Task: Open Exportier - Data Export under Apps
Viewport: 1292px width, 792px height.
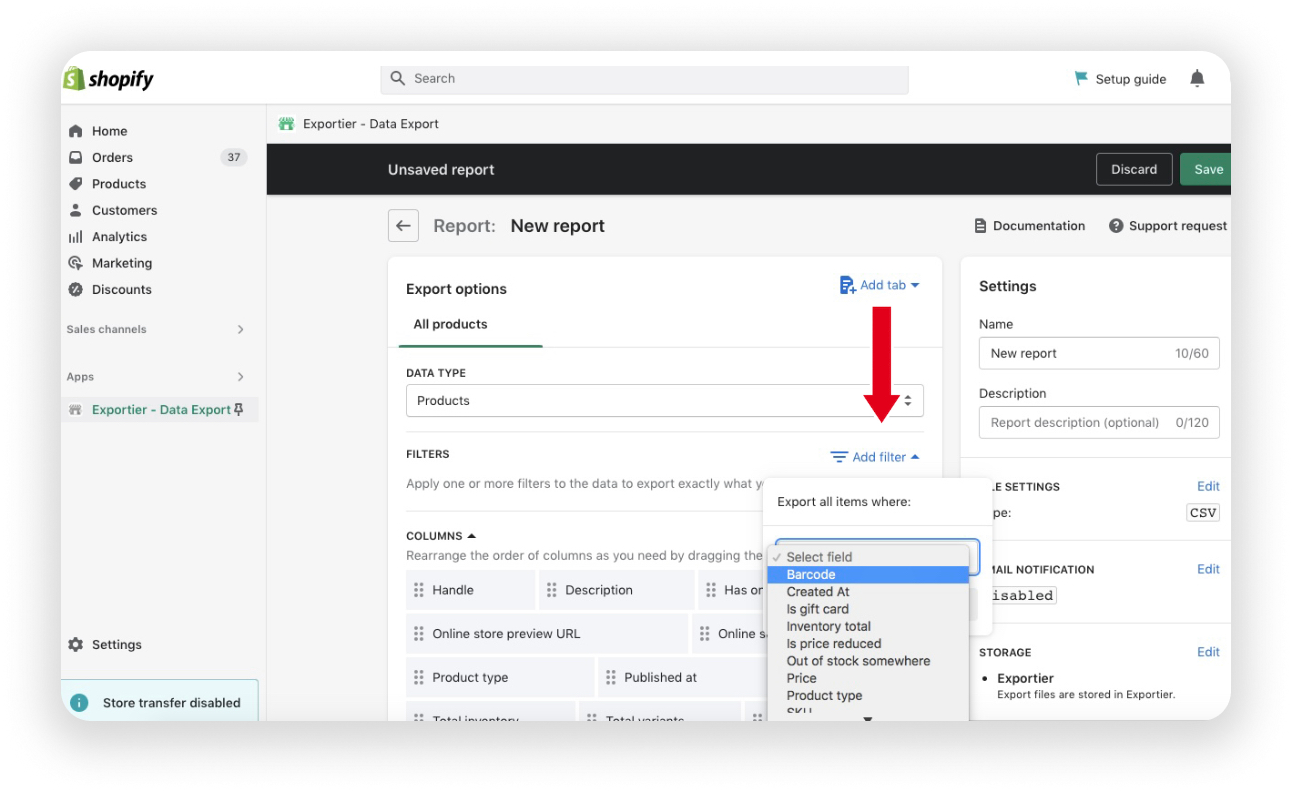Action: [x=160, y=409]
